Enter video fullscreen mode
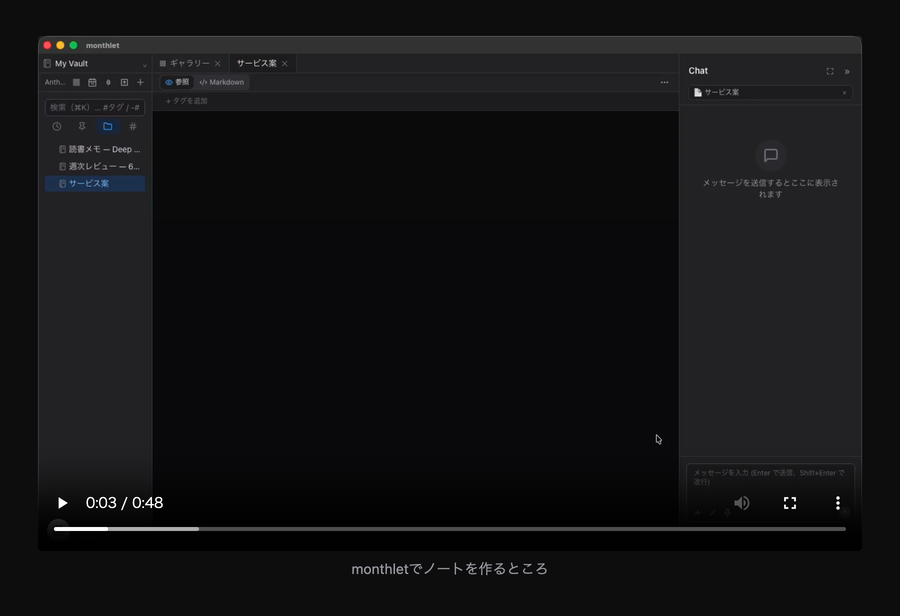The width and height of the screenshot is (900, 616). 790,503
